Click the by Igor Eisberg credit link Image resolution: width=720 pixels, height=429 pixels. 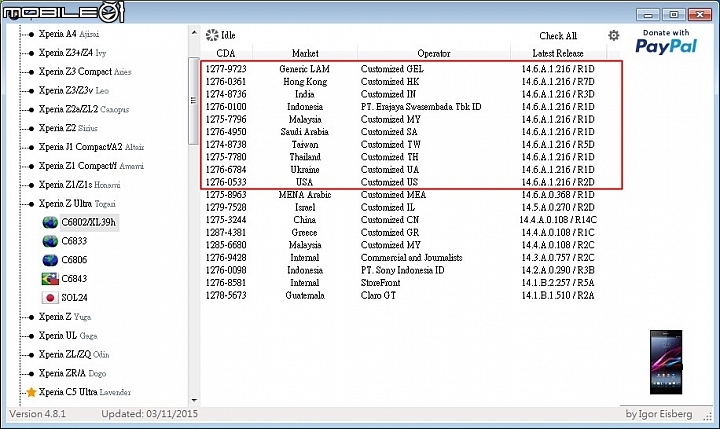(x=658, y=414)
